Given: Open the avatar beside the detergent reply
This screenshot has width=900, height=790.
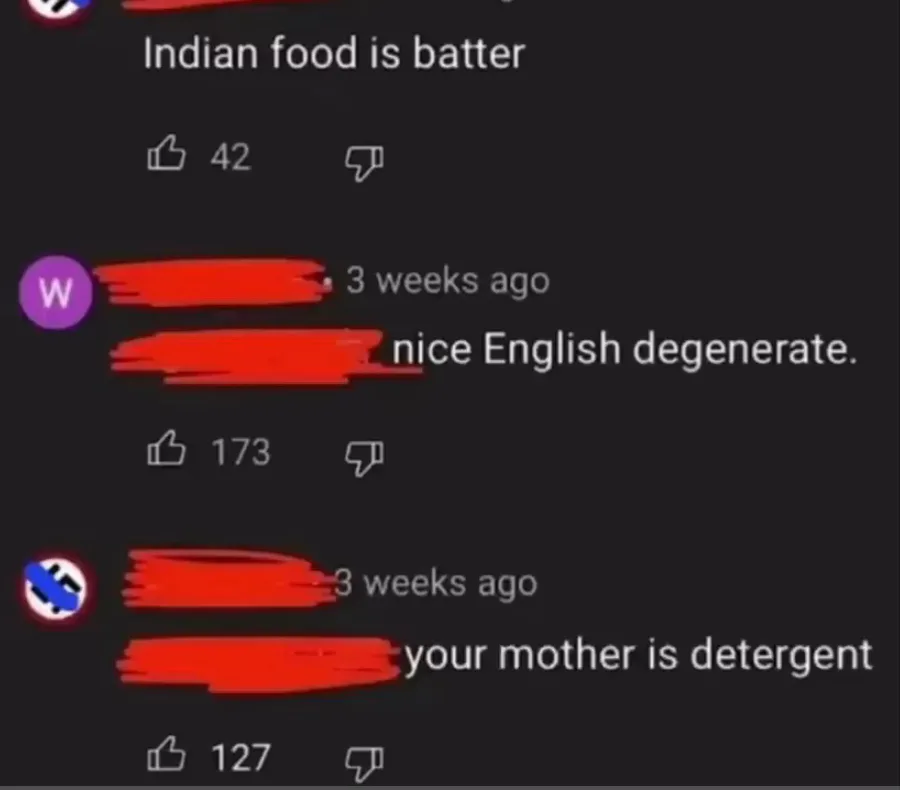Looking at the screenshot, I should pos(55,589).
